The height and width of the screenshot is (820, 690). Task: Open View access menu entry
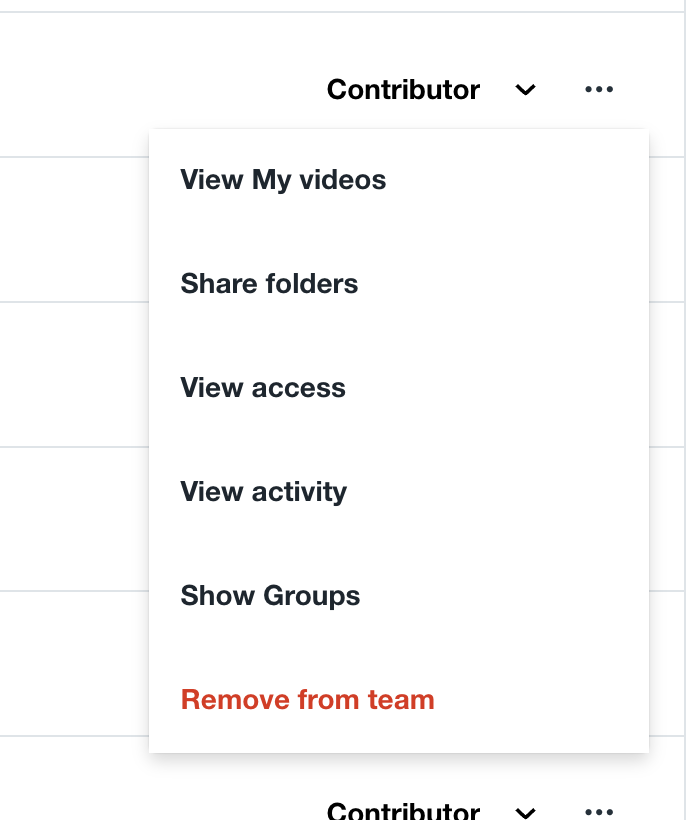[263, 388]
